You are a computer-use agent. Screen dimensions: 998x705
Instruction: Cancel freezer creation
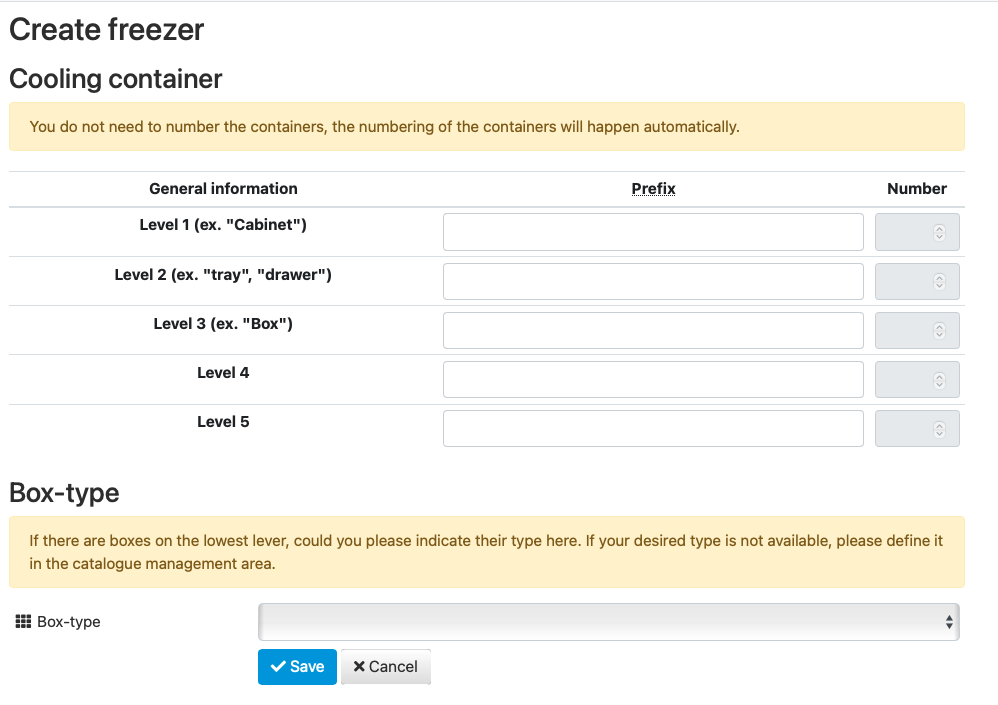(386, 667)
